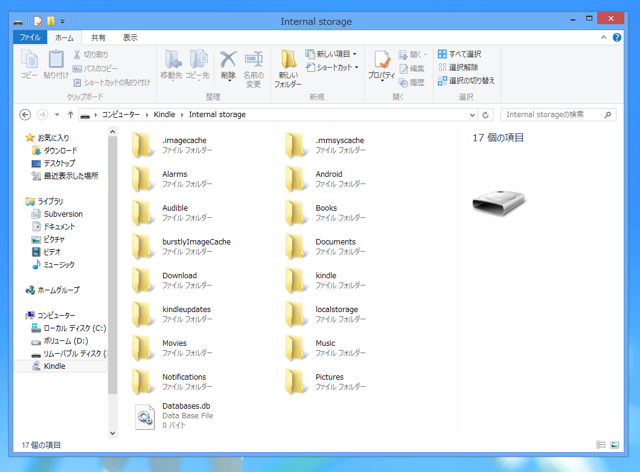Image resolution: width=640 pixels, height=472 pixels.
Task: Click Copy path (パスのコピー)
Action: pyautogui.click(x=95, y=69)
